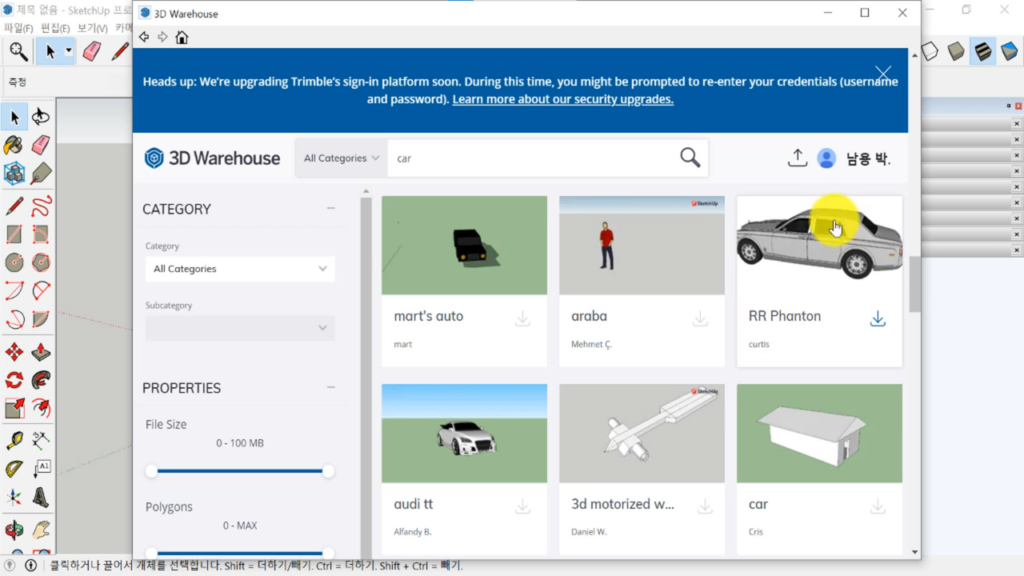The height and width of the screenshot is (576, 1024).
Task: Focus the search field containing 'car'
Action: coord(532,158)
